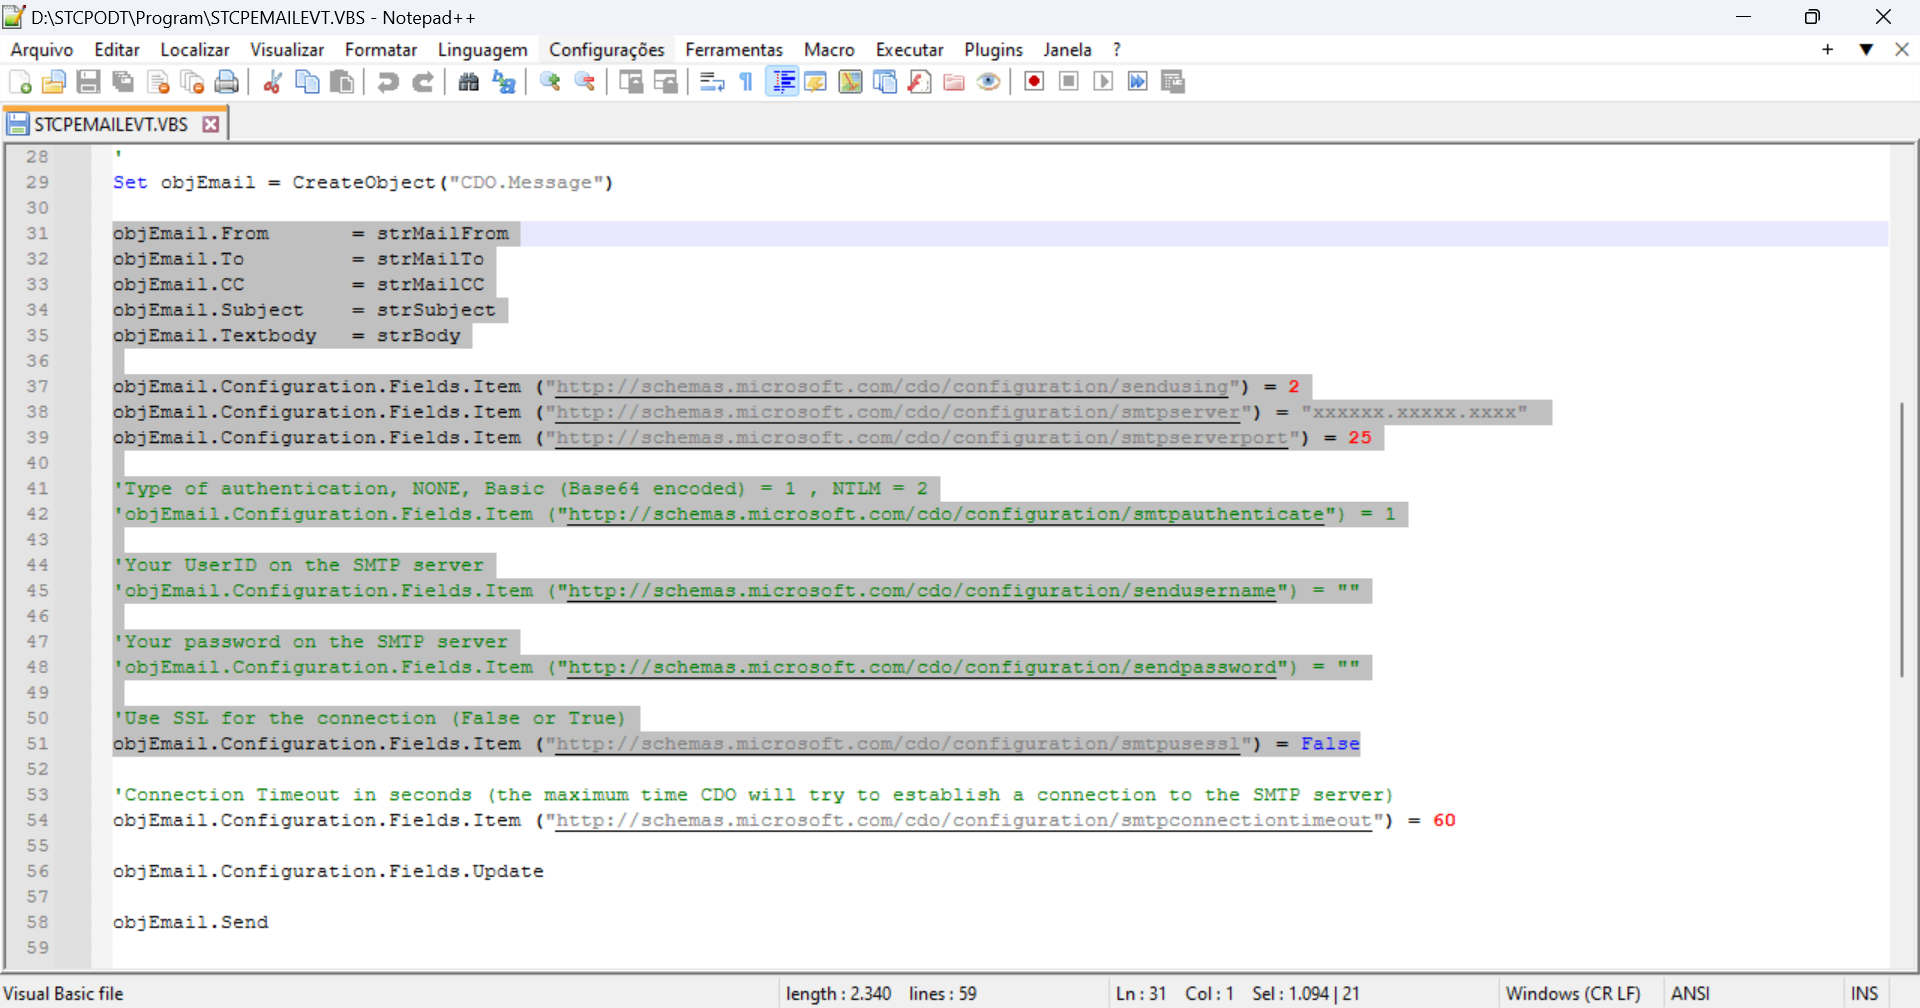Open Find with the binoculars icon
This screenshot has width=1920, height=1008.
[x=469, y=82]
